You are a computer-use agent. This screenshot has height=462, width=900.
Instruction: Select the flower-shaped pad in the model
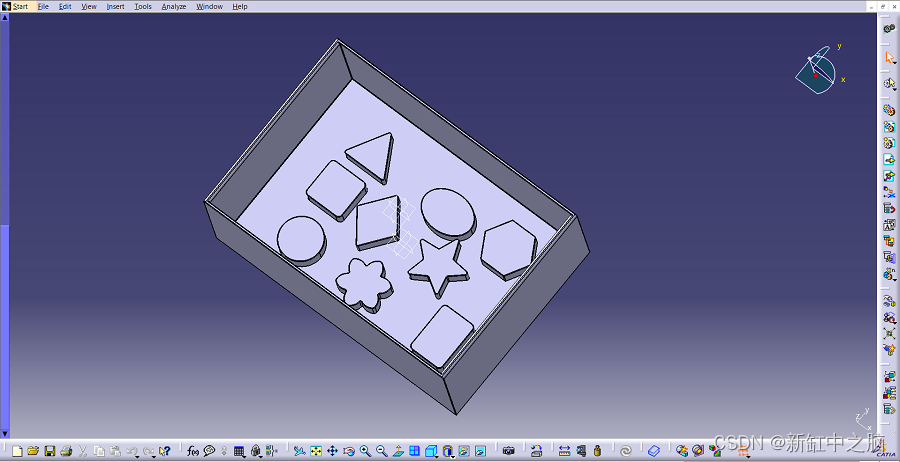point(364,284)
